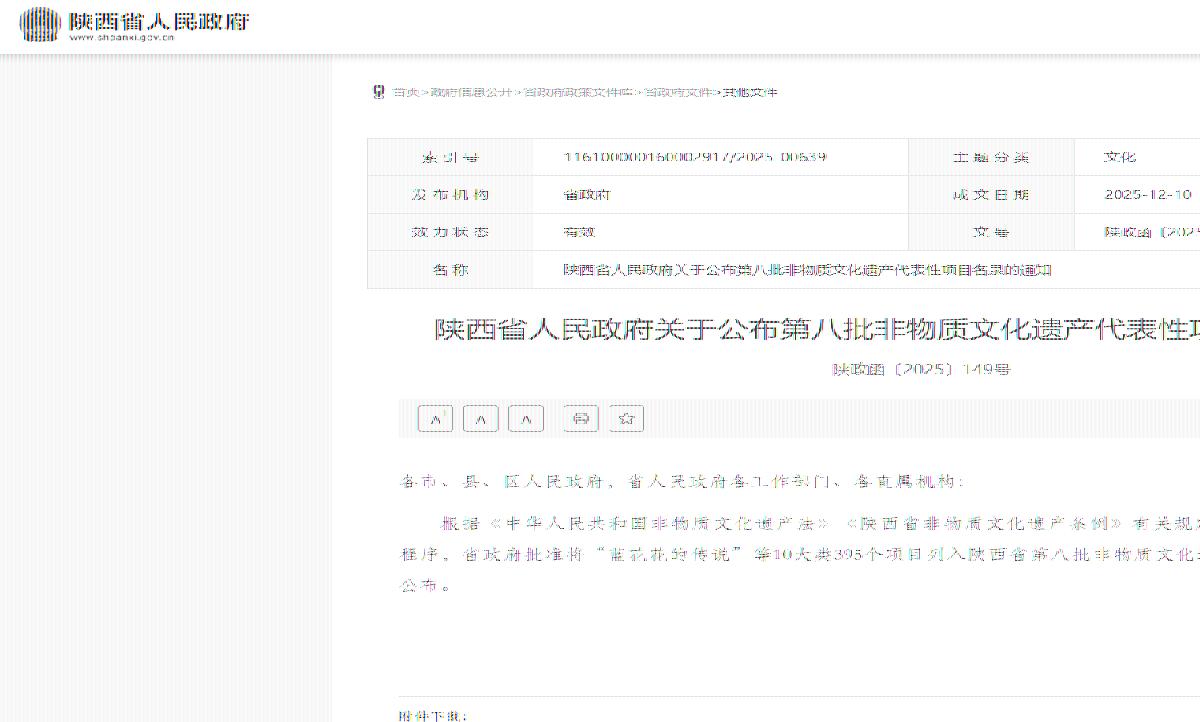The image size is (1200, 722).
Task: Click the www.shaanxi.gov.cn address under the logo
Action: 122,38
